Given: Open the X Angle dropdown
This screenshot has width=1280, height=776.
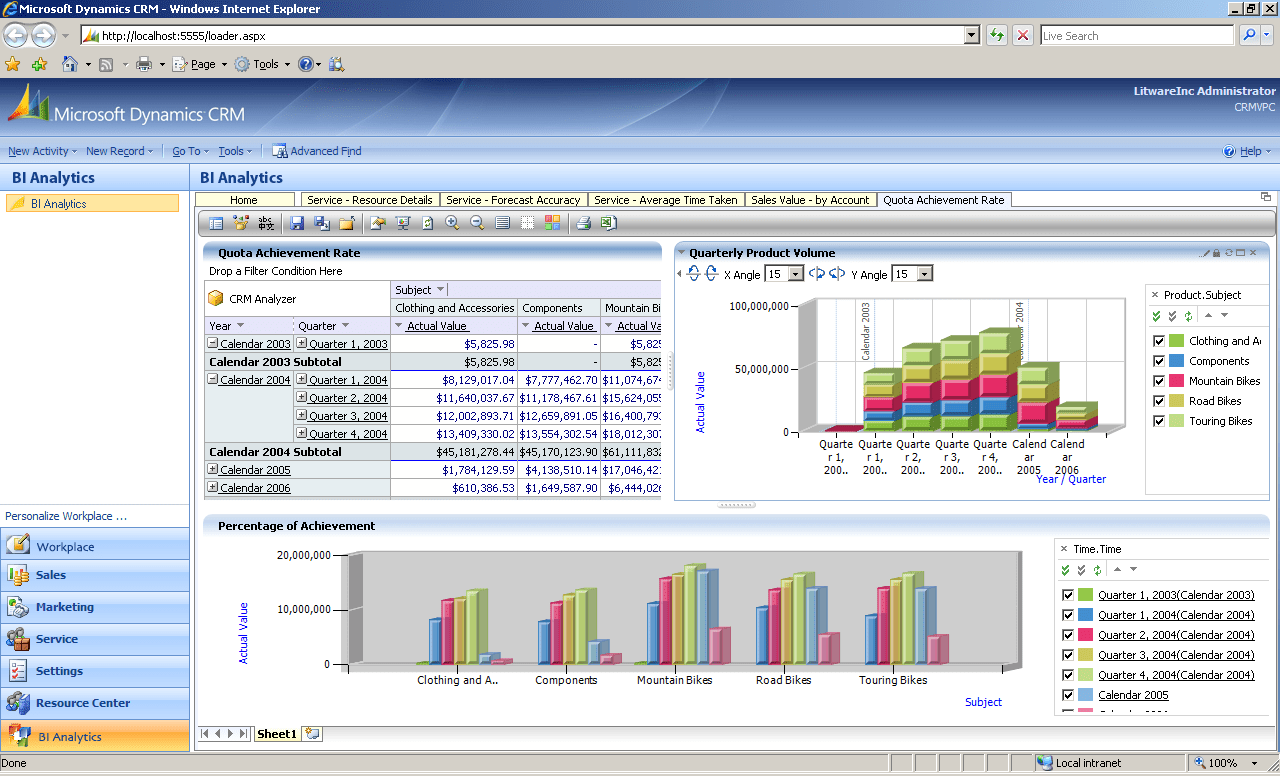Looking at the screenshot, I should coord(794,272).
